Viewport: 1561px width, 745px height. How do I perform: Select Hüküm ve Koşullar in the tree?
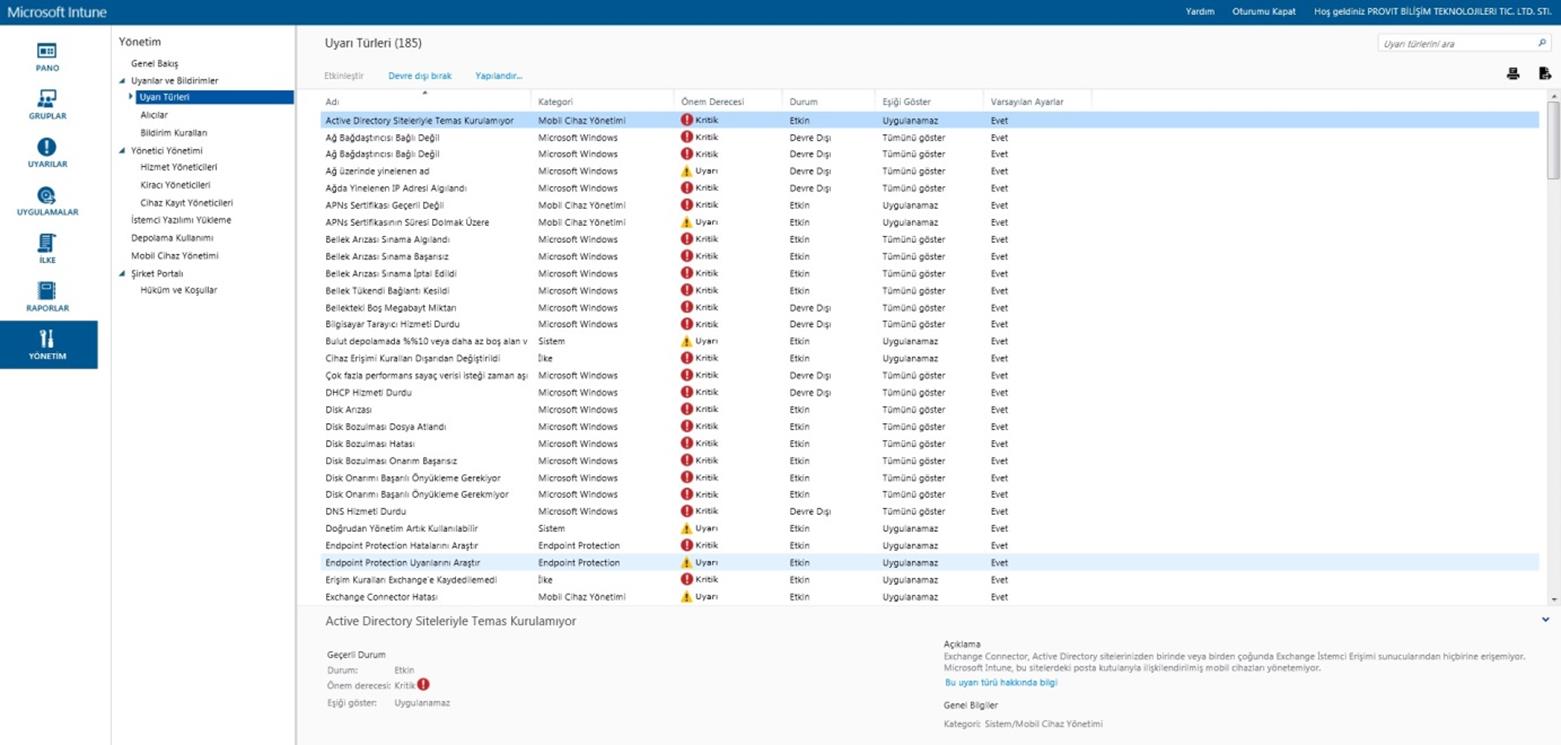click(x=179, y=290)
